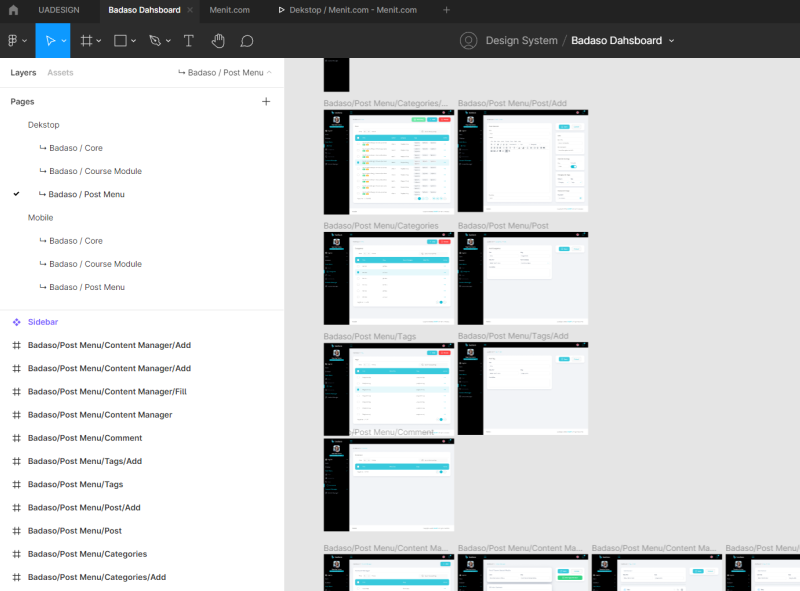Select the Sidebar component layer
Screen dimensions: 800x591
(x=43, y=322)
